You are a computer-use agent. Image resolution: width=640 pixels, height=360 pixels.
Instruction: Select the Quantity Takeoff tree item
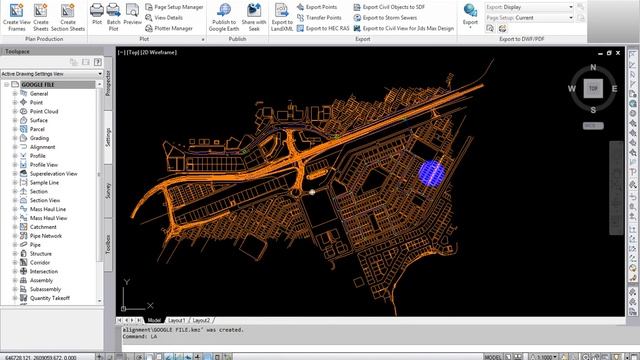tap(50, 298)
